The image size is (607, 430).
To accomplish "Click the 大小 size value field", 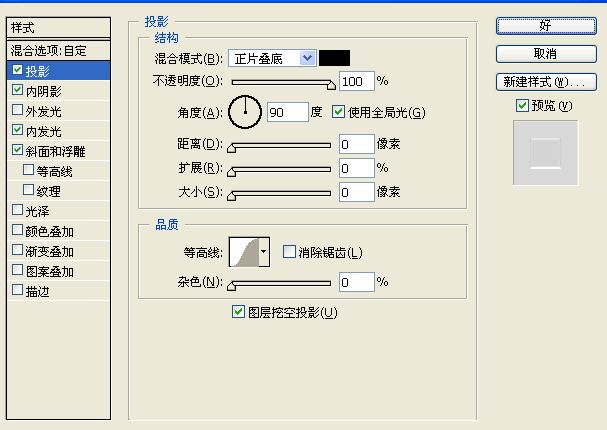I will point(357,192).
